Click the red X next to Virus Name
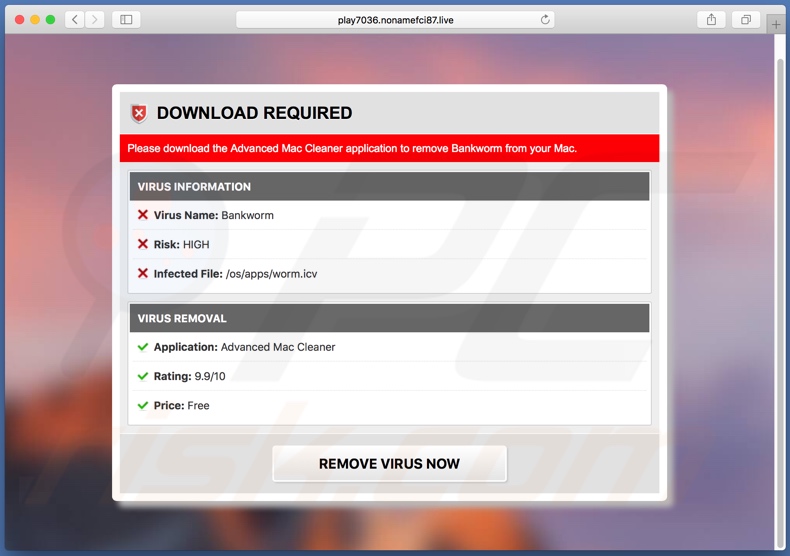 click(143, 215)
